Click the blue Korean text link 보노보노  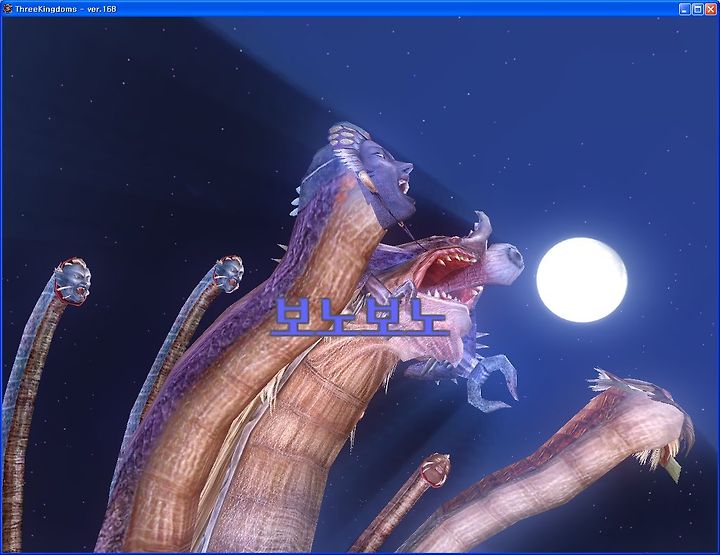click(x=360, y=316)
